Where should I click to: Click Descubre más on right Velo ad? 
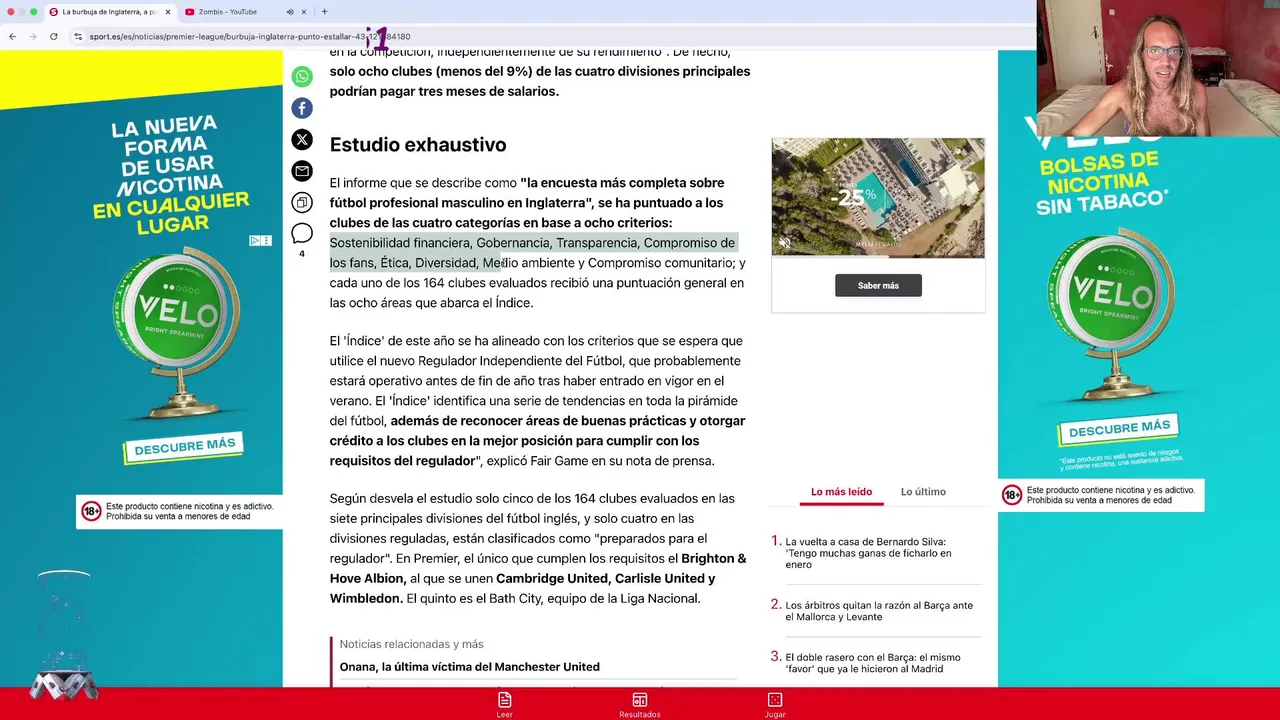pyautogui.click(x=1119, y=430)
